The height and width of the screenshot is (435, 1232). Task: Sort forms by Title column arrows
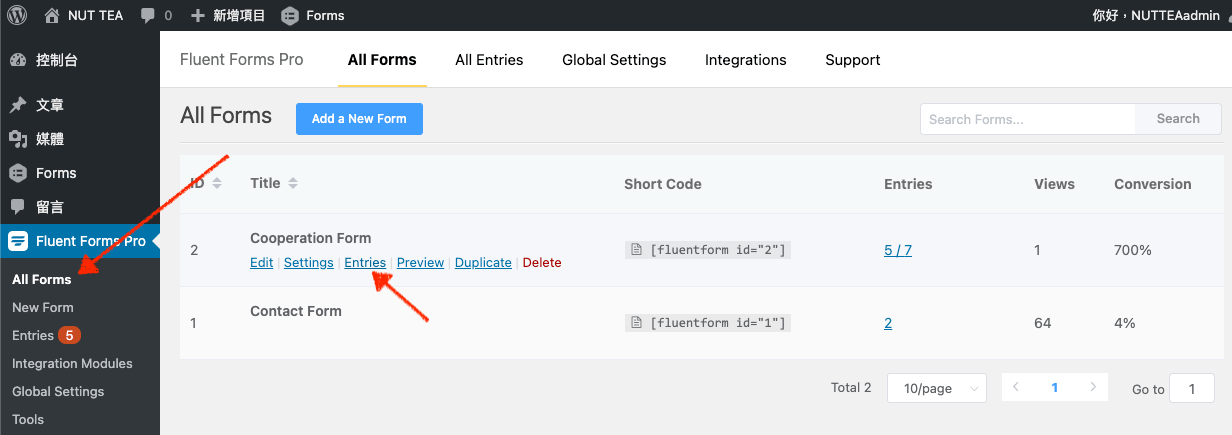[293, 184]
